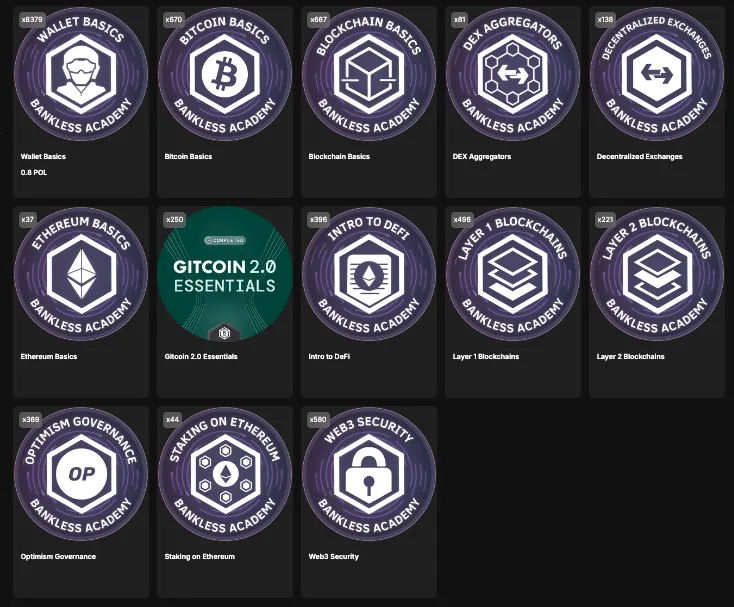This screenshot has height=607, width=734.
Task: Open the Decentralized Exchanges badge image
Action: pos(657,74)
